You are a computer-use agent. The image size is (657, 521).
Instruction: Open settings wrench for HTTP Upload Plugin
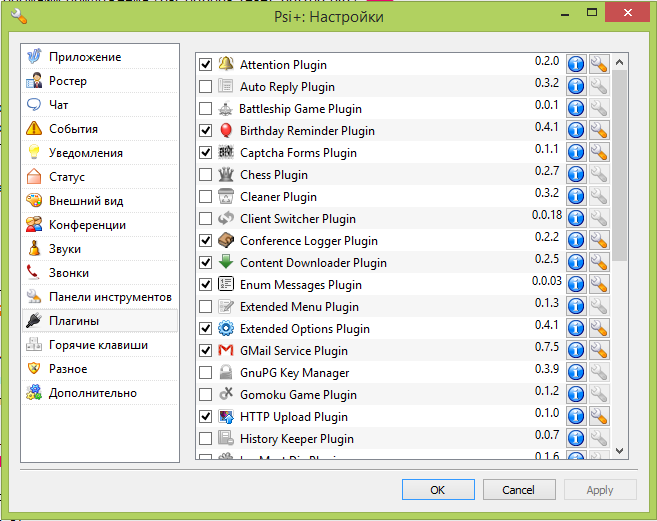pyautogui.click(x=599, y=417)
